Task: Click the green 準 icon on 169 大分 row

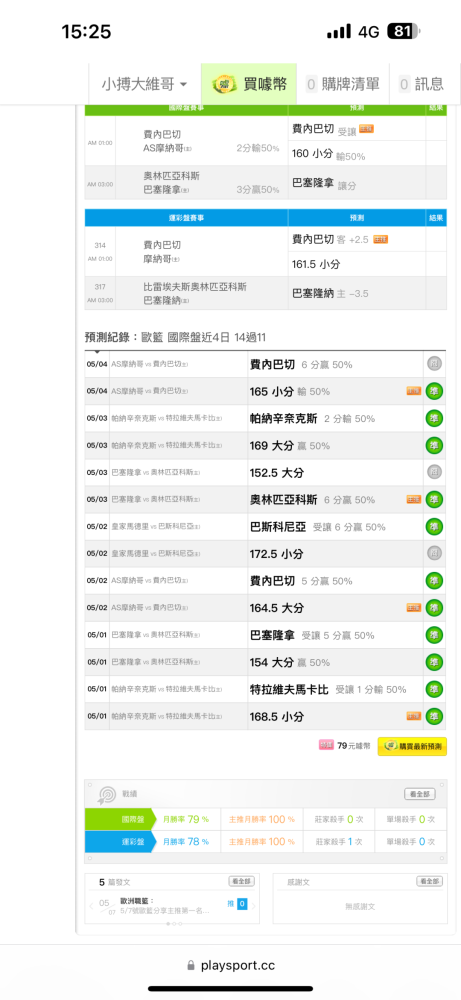Action: click(434, 446)
